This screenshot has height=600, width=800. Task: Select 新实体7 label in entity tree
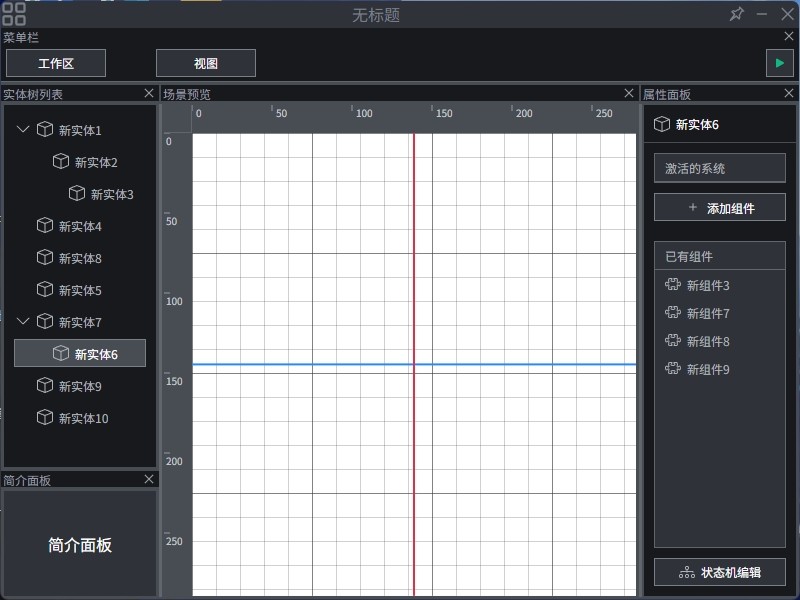80,322
